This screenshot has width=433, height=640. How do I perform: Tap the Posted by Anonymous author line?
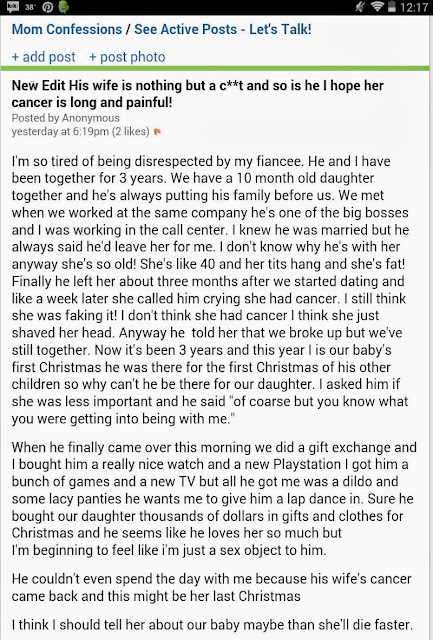65,118
